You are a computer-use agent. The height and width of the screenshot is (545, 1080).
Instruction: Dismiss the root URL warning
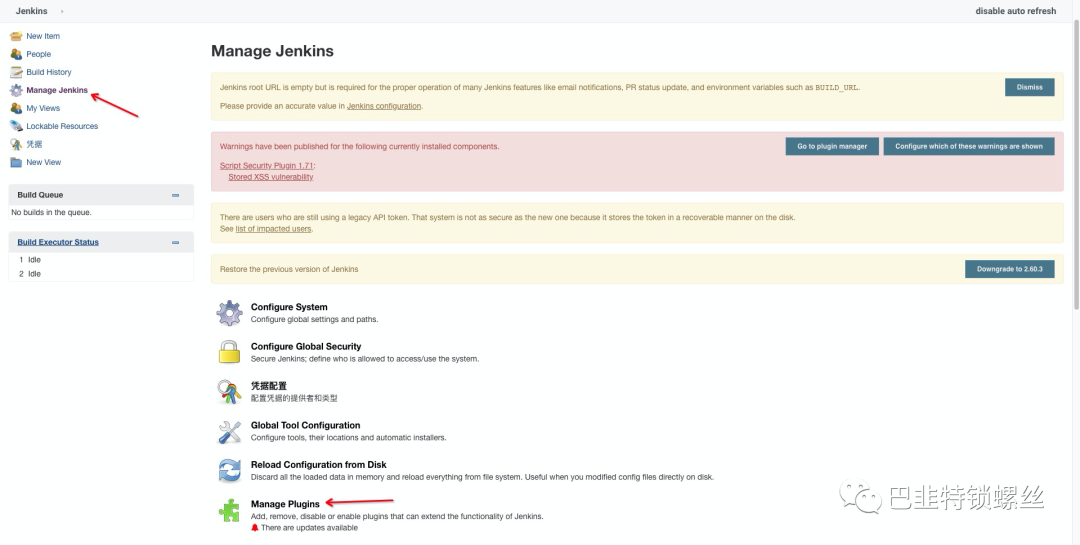(1029, 87)
